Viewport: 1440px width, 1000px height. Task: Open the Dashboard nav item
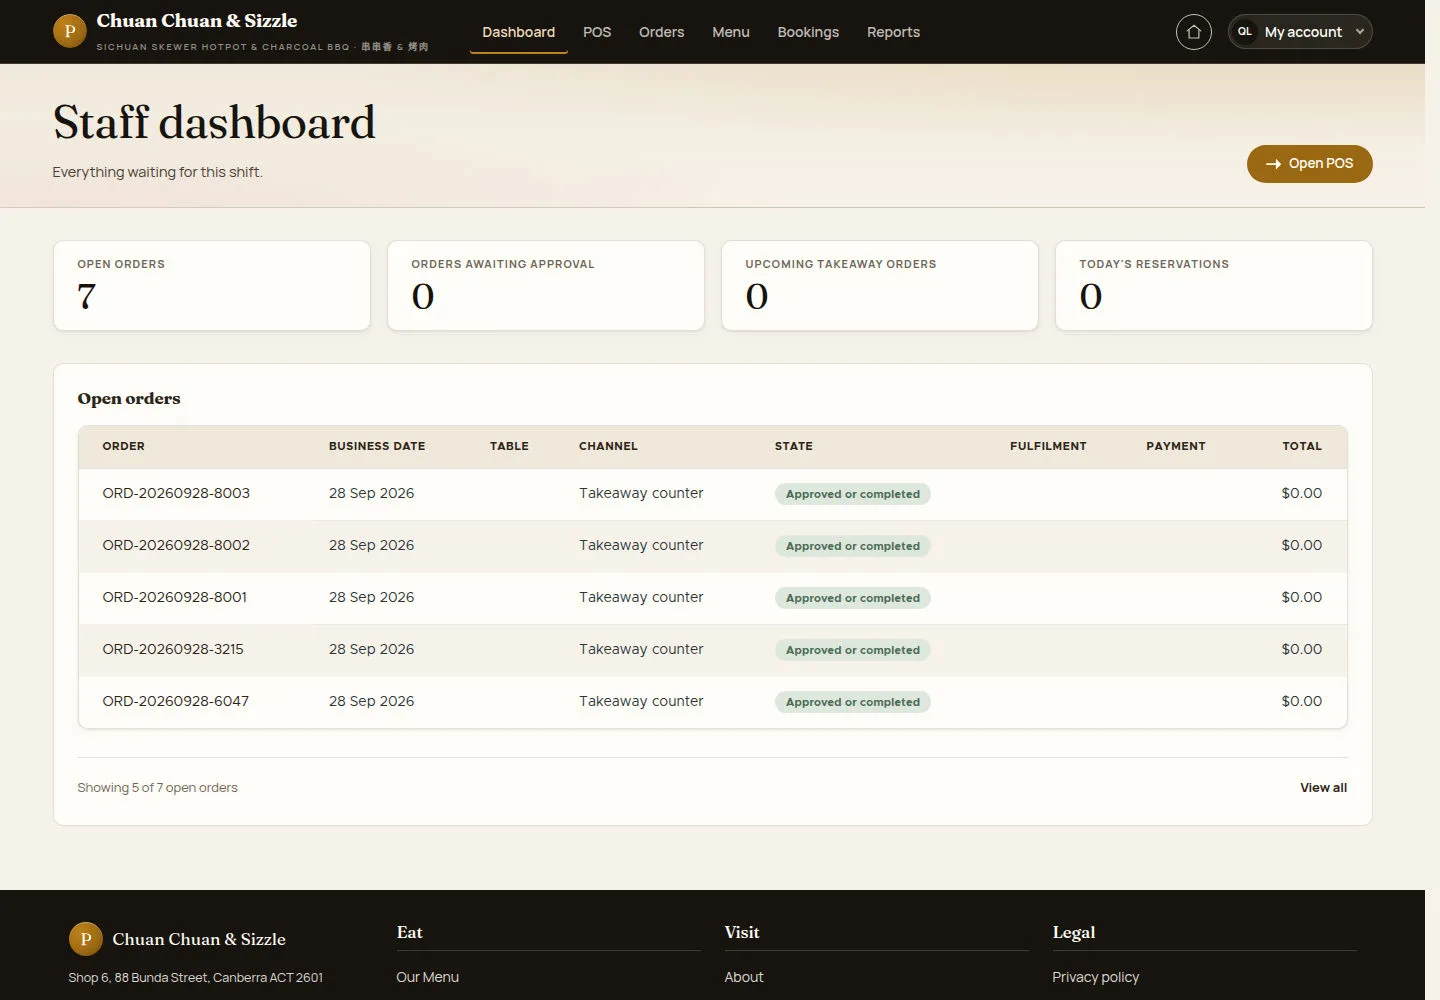[x=518, y=32]
